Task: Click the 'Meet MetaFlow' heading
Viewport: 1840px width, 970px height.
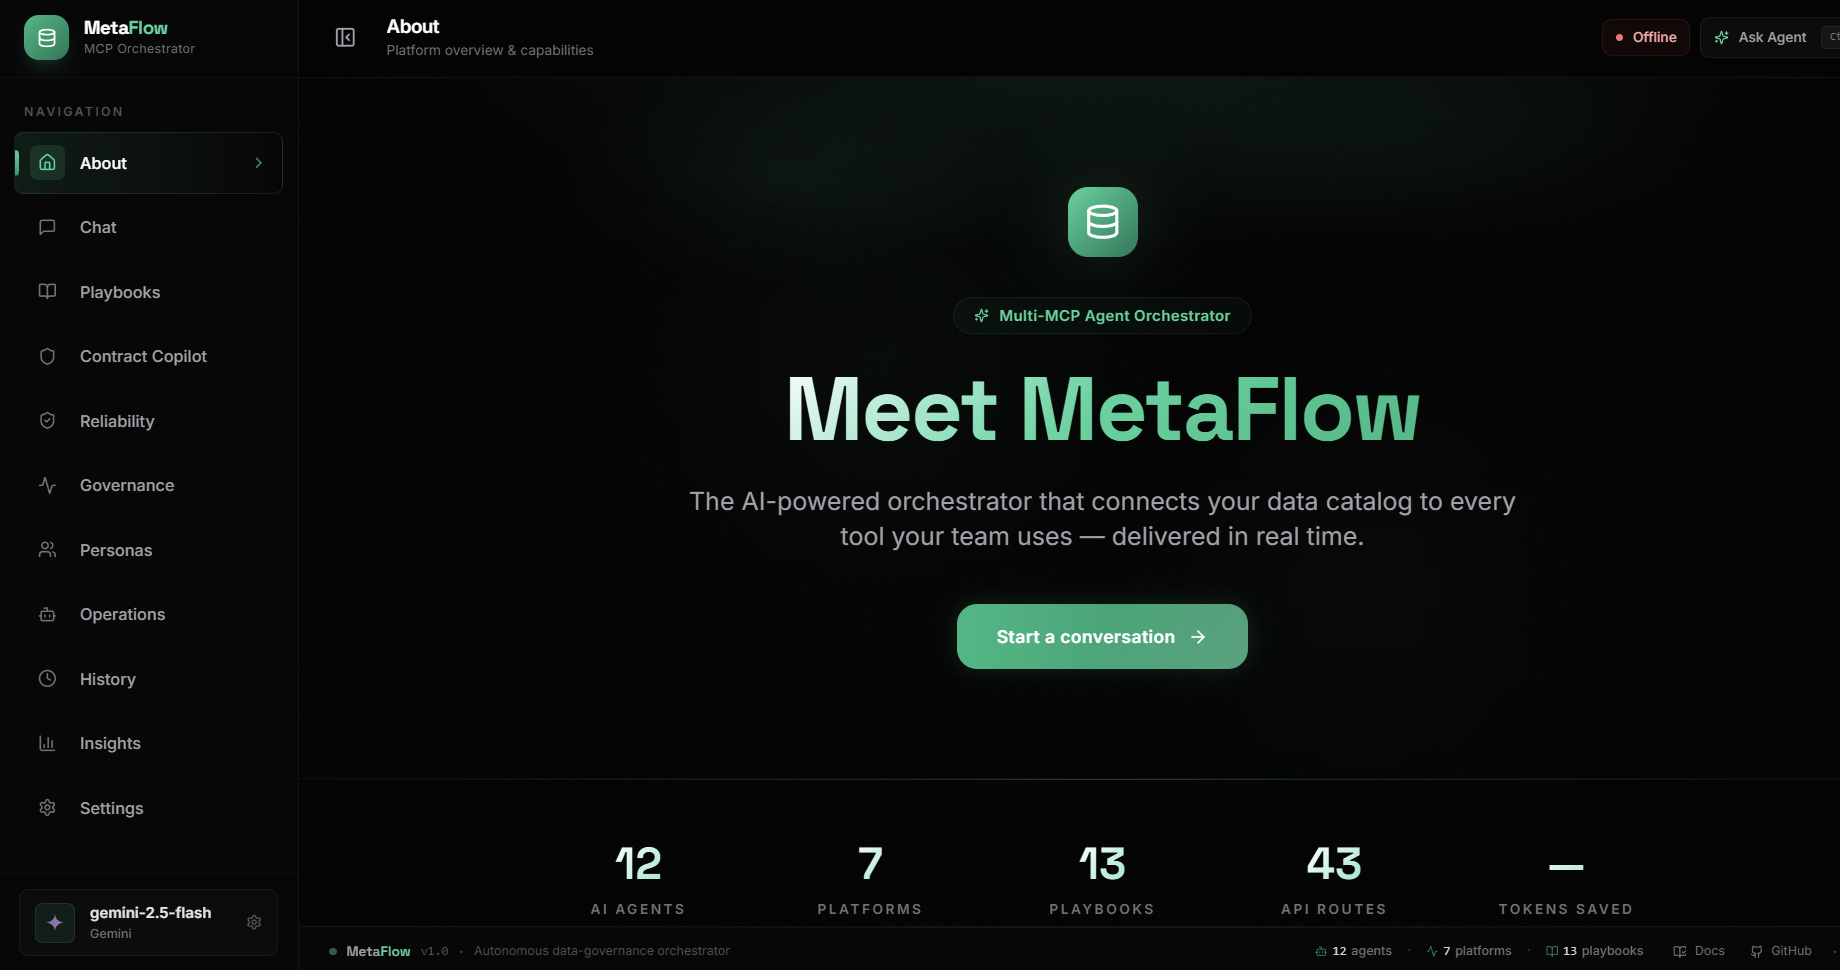Action: coord(1102,409)
